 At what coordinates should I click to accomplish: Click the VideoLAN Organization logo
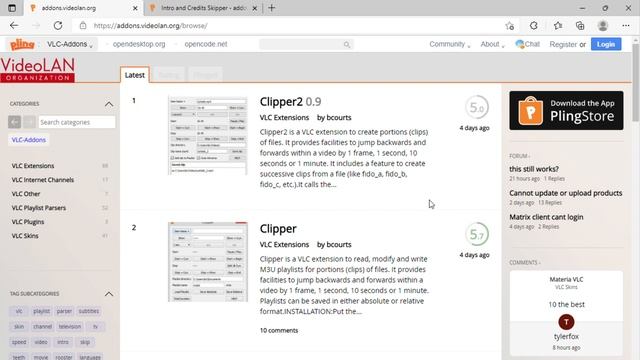[x=38, y=70]
